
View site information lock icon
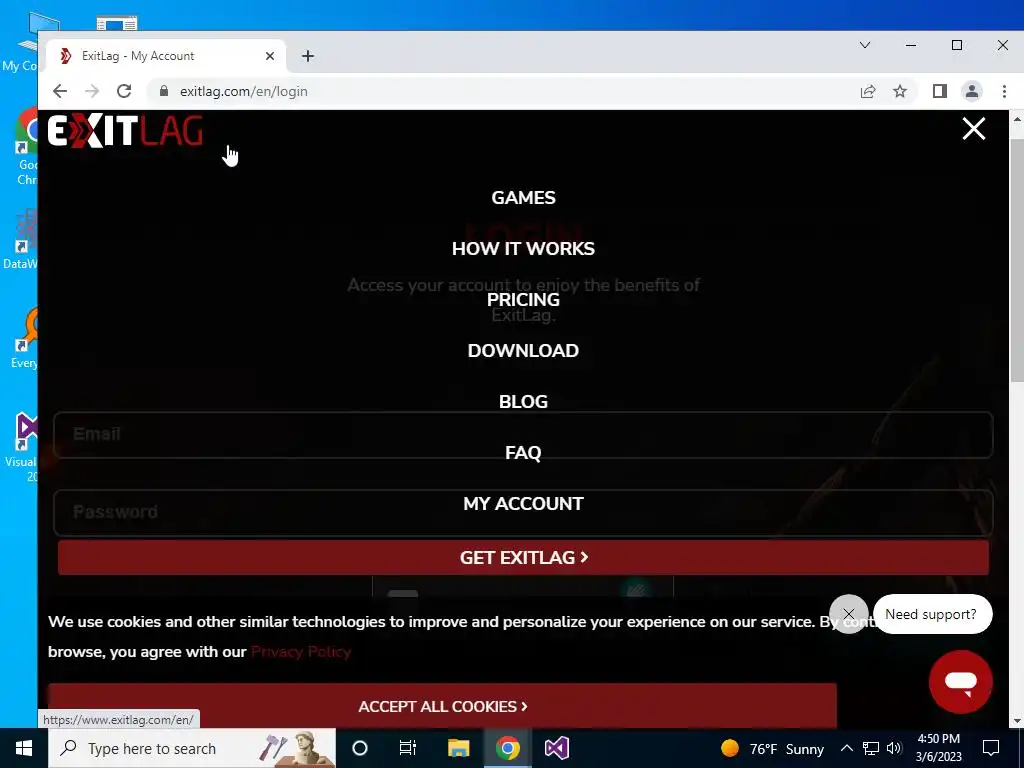click(164, 91)
